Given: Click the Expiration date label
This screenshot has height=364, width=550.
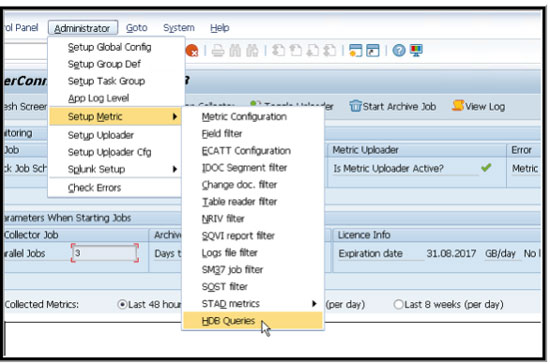Looking at the screenshot, I should click(x=370, y=254).
